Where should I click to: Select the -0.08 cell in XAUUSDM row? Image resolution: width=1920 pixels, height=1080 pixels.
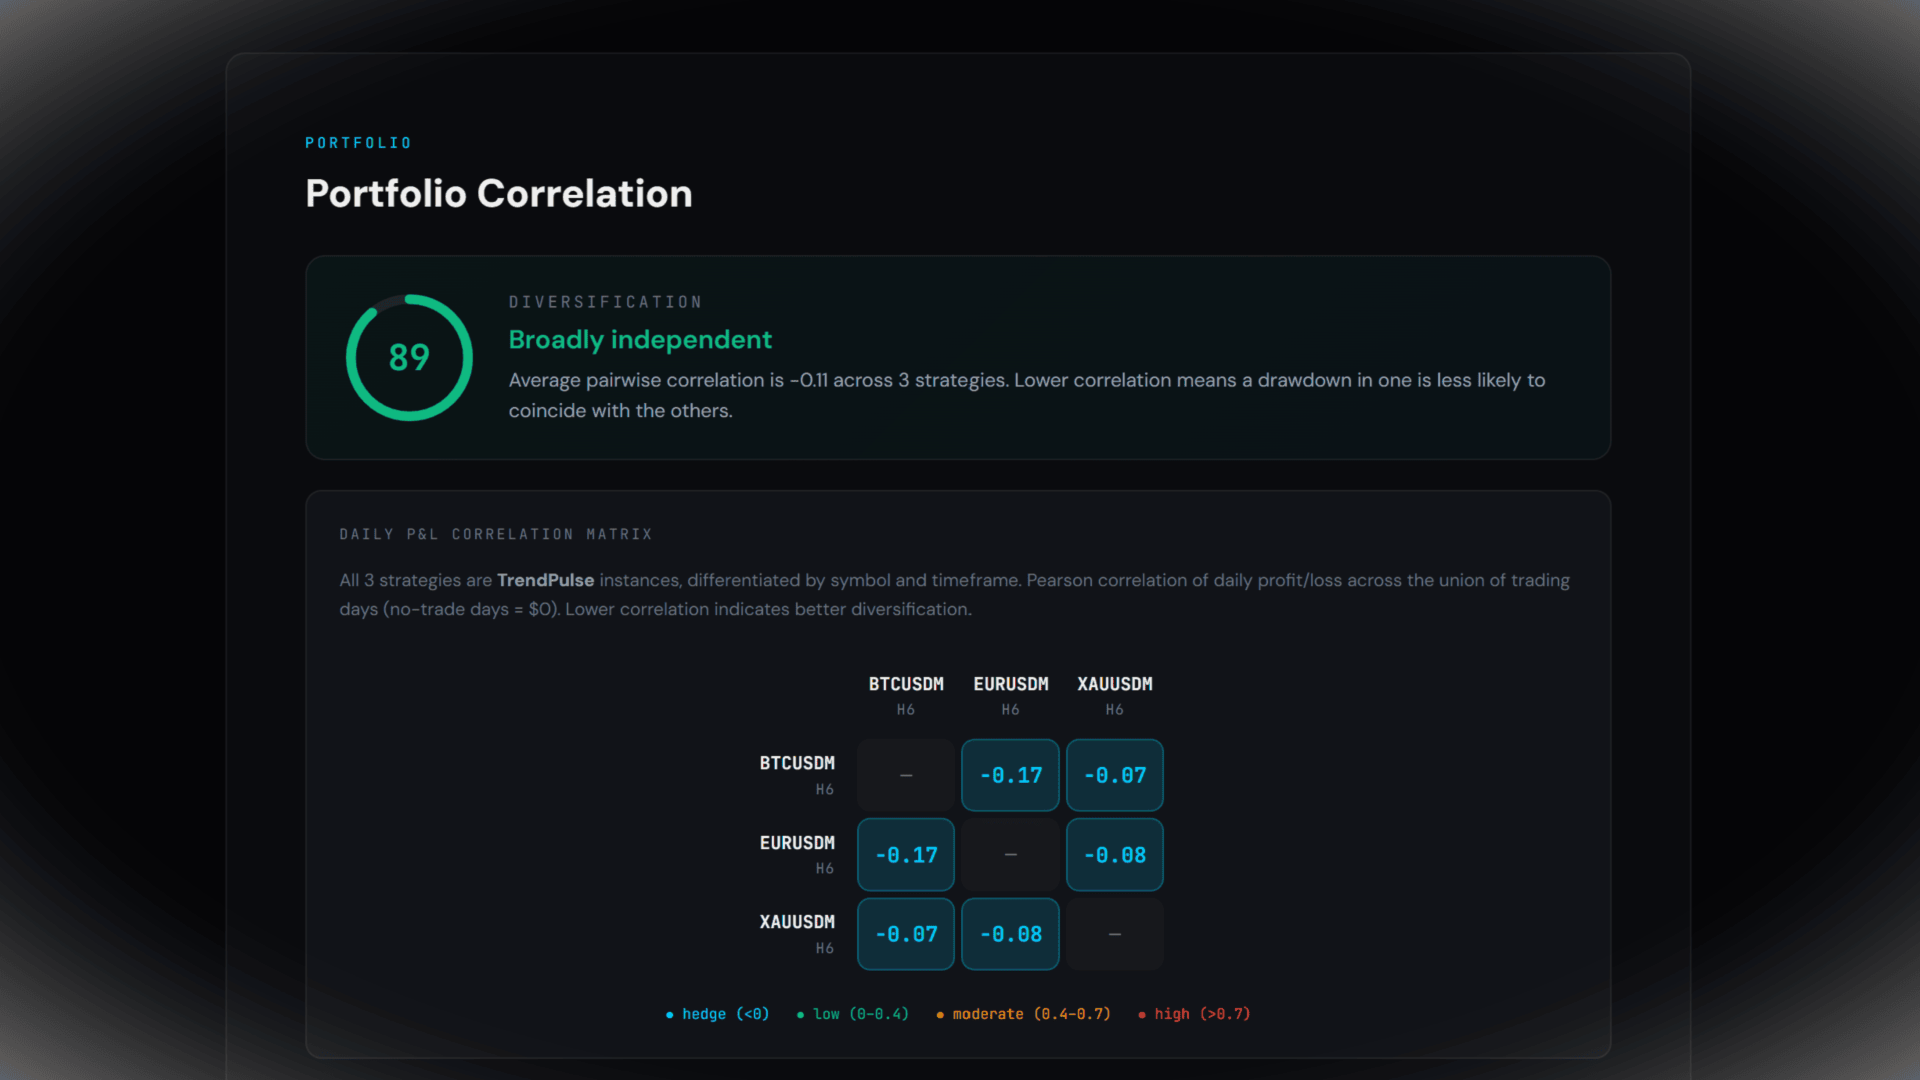(1010, 934)
